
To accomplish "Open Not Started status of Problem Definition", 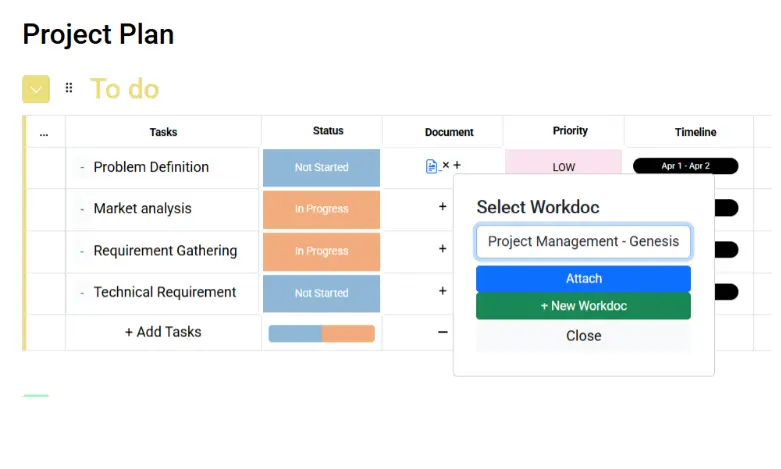I will tap(321, 168).
